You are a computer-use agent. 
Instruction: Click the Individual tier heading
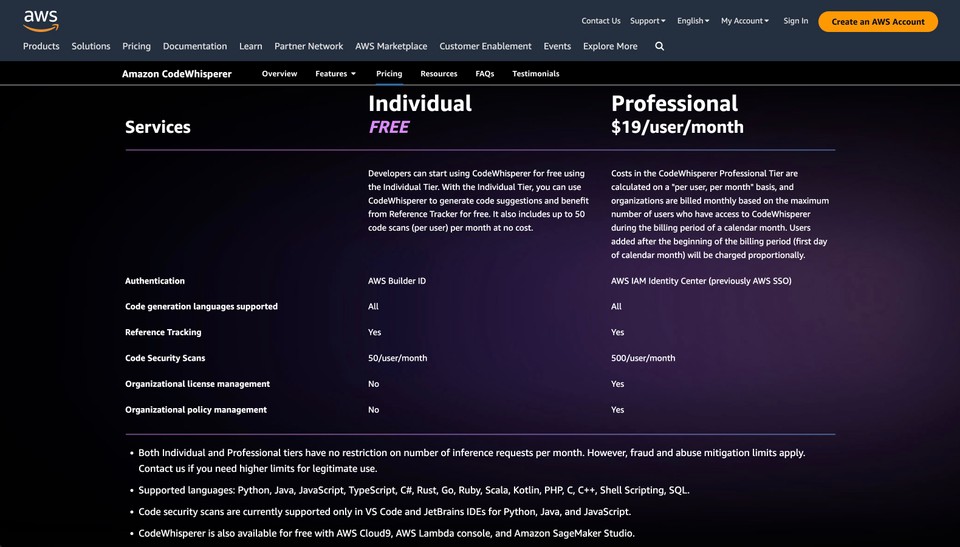click(420, 103)
